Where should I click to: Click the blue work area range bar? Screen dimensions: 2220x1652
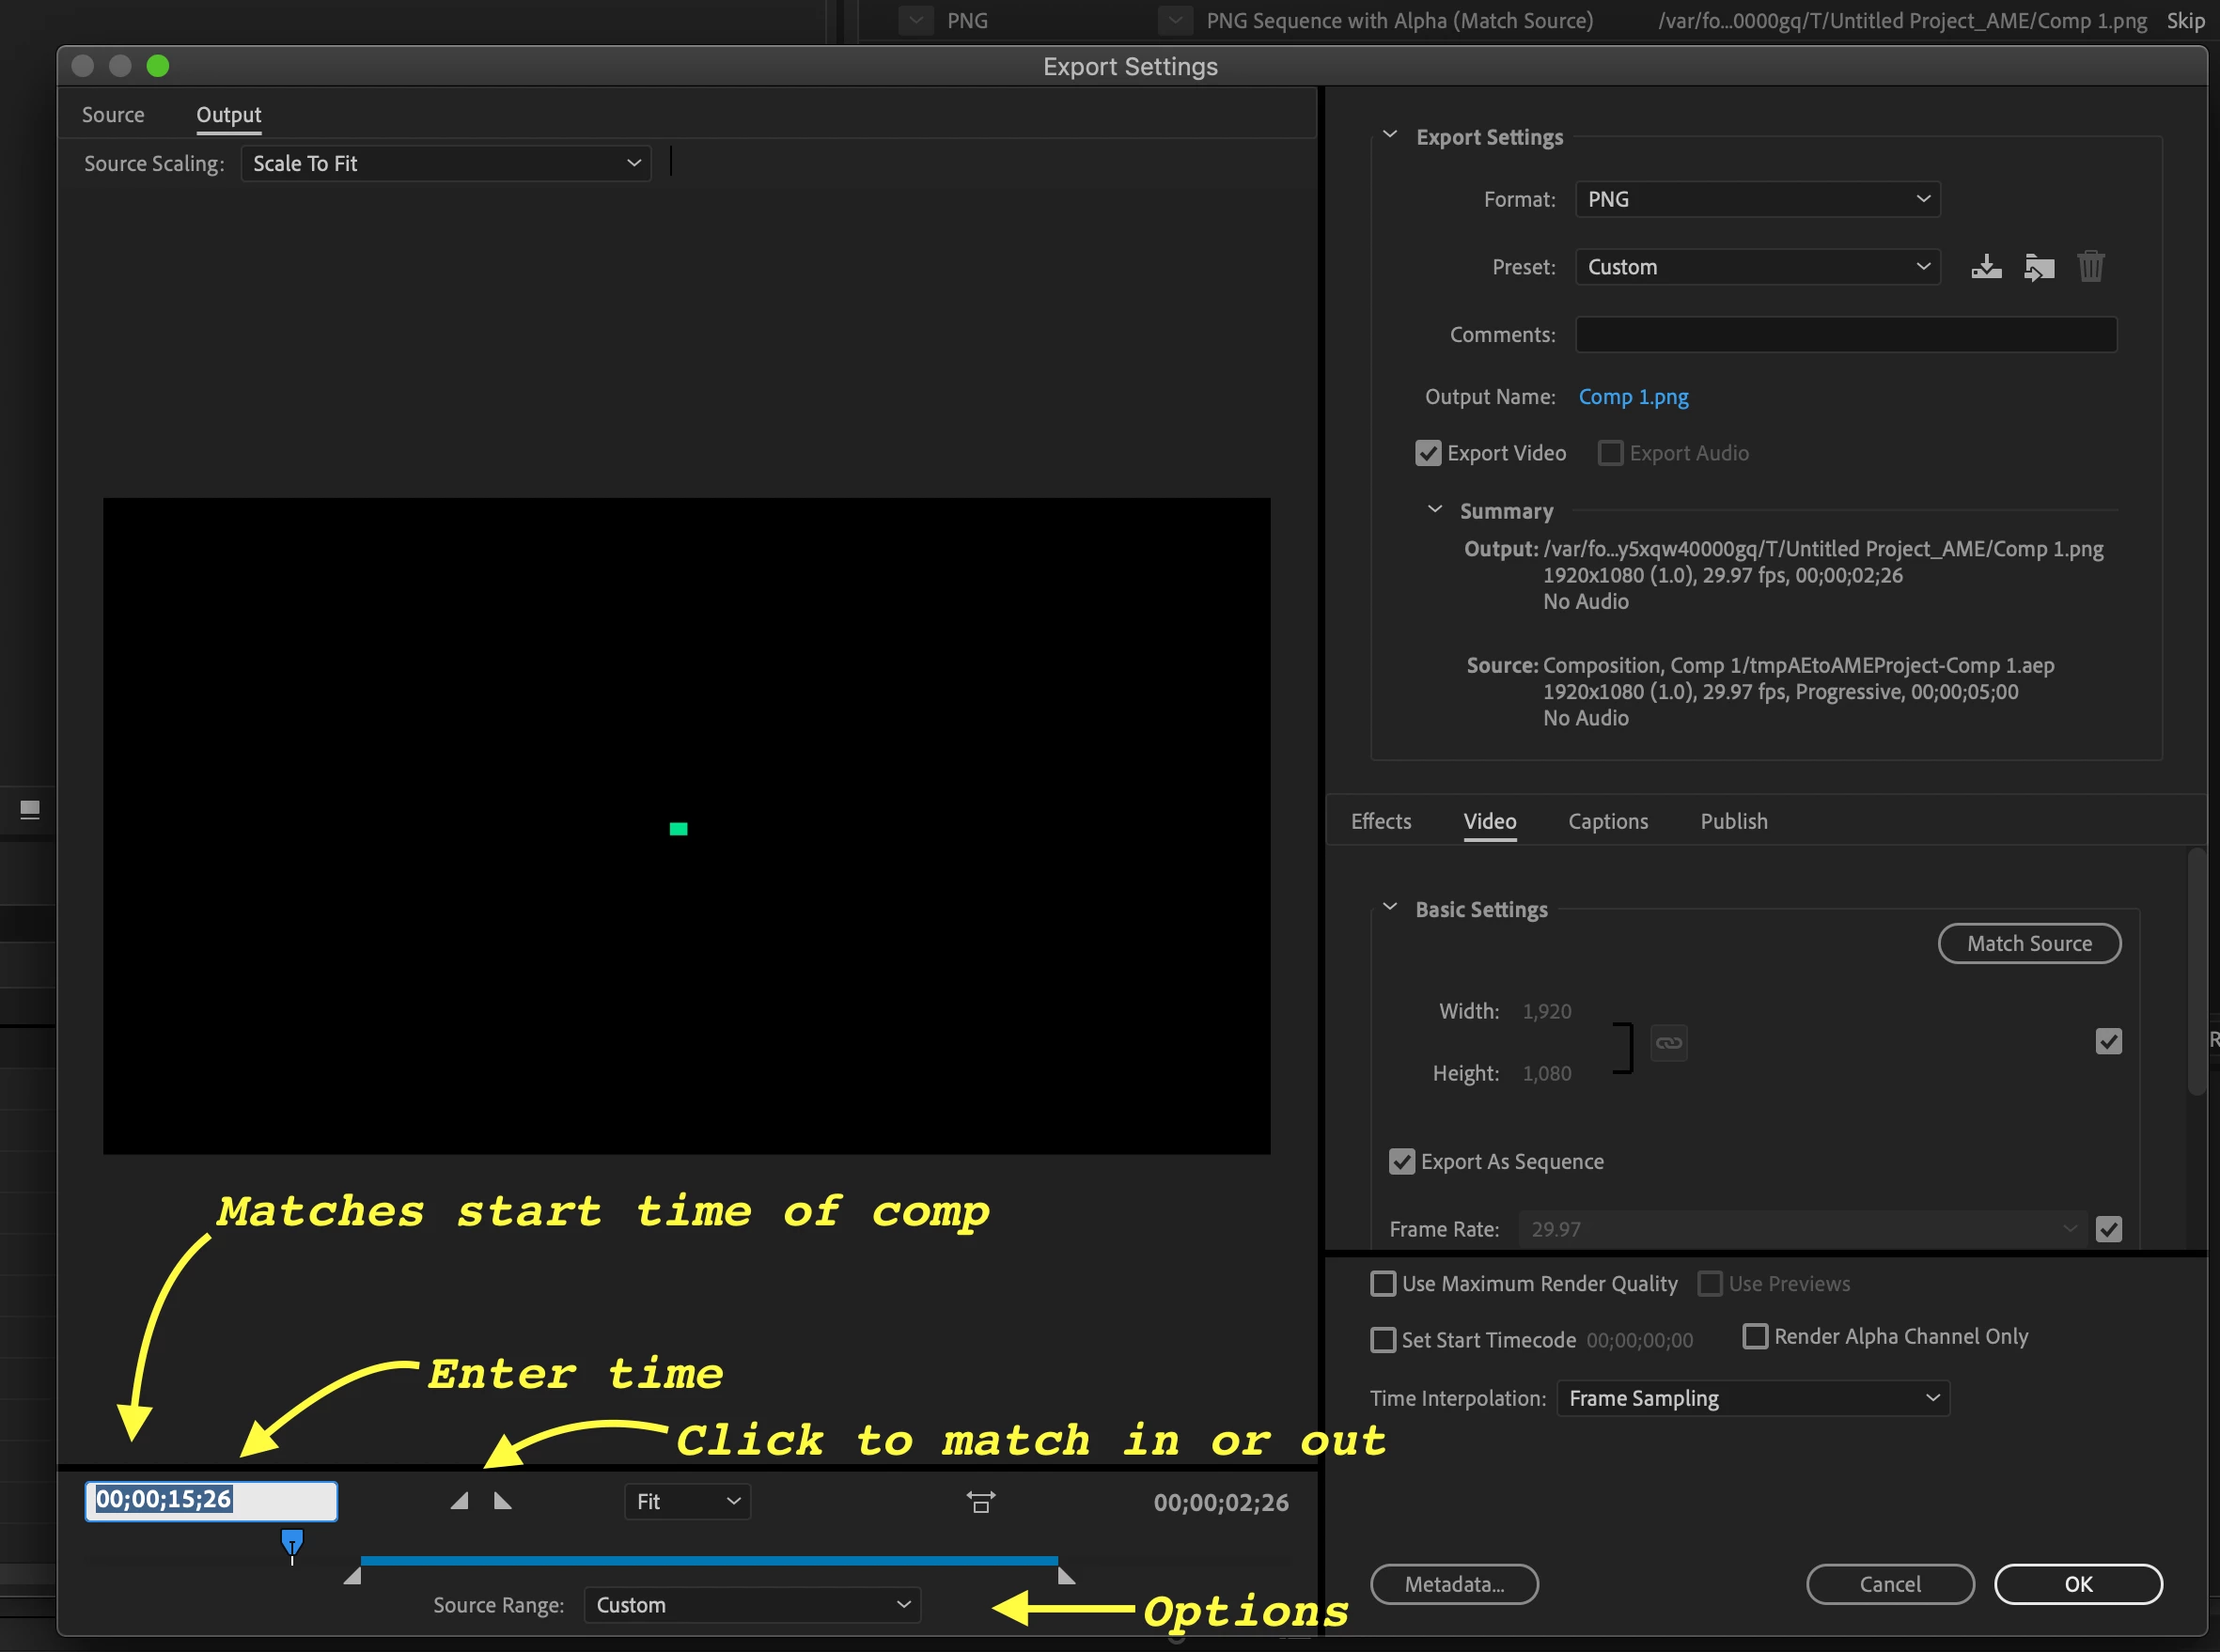(708, 1560)
